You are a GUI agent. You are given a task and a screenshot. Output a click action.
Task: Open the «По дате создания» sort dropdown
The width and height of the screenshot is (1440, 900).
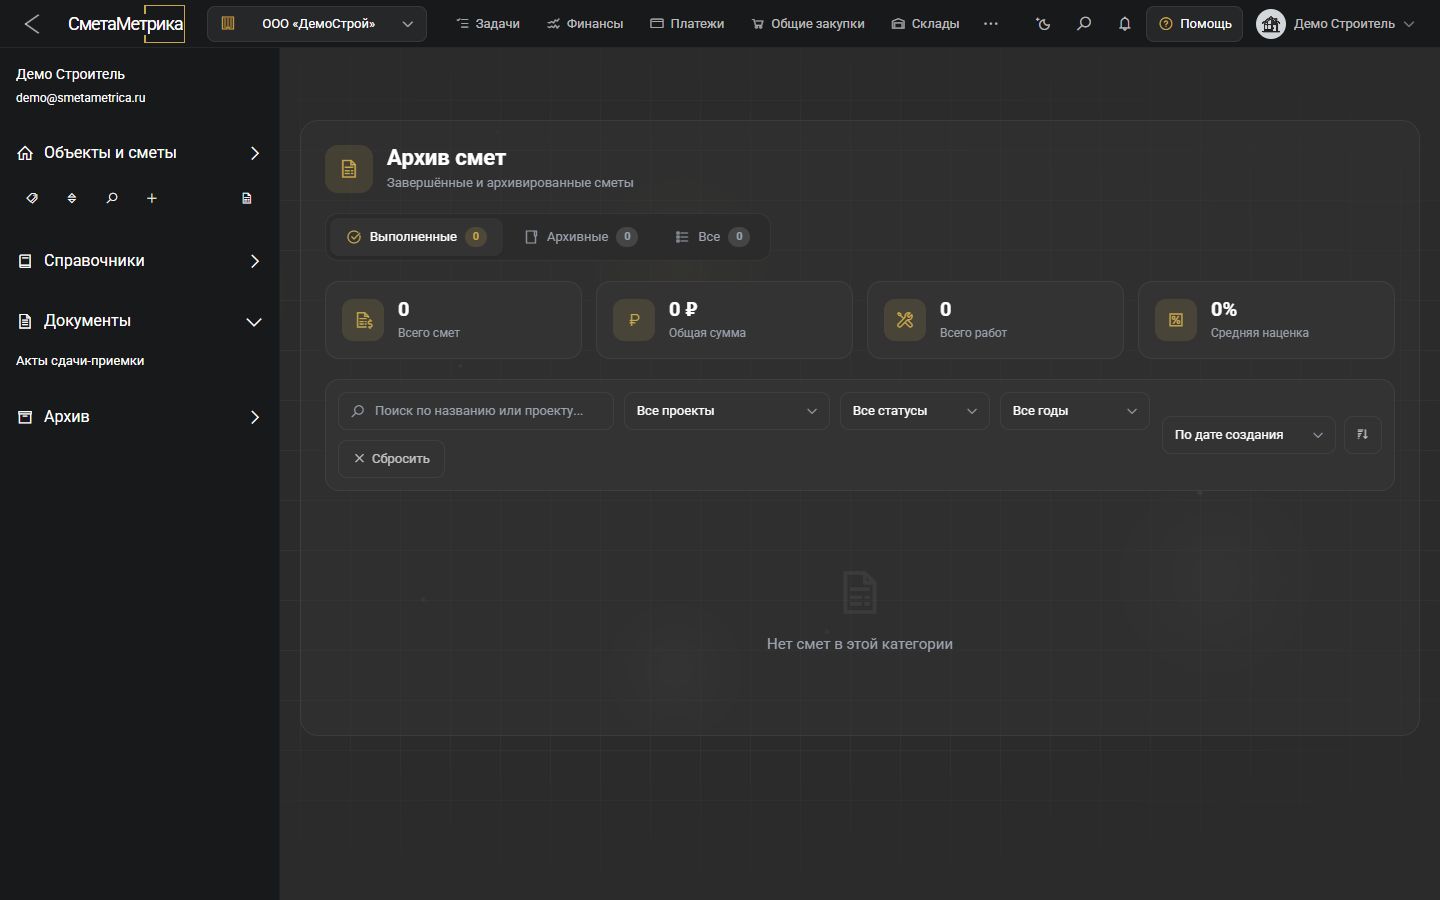[x=1249, y=435]
